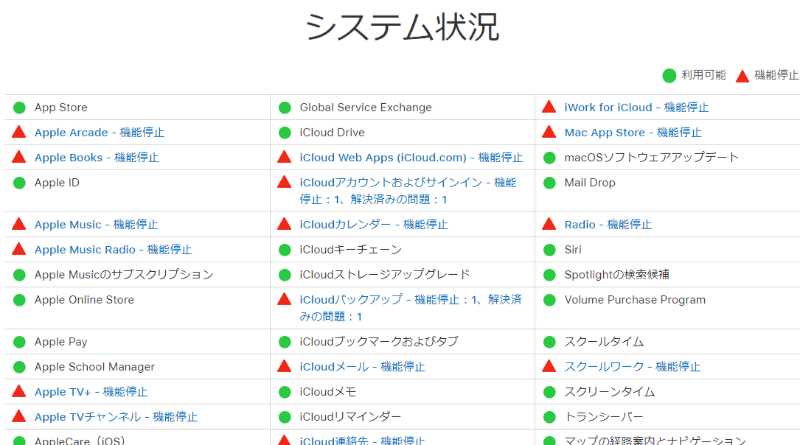The width and height of the screenshot is (800, 445).
Task: Click the red triangle beside iCloudアカウントおよびサインイン
Action: click(x=284, y=182)
